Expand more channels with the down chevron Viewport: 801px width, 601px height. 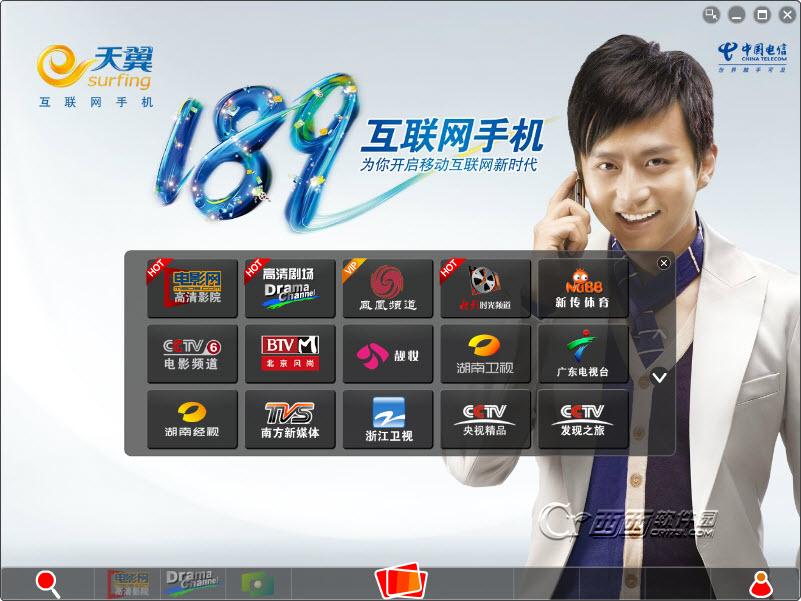pos(659,377)
